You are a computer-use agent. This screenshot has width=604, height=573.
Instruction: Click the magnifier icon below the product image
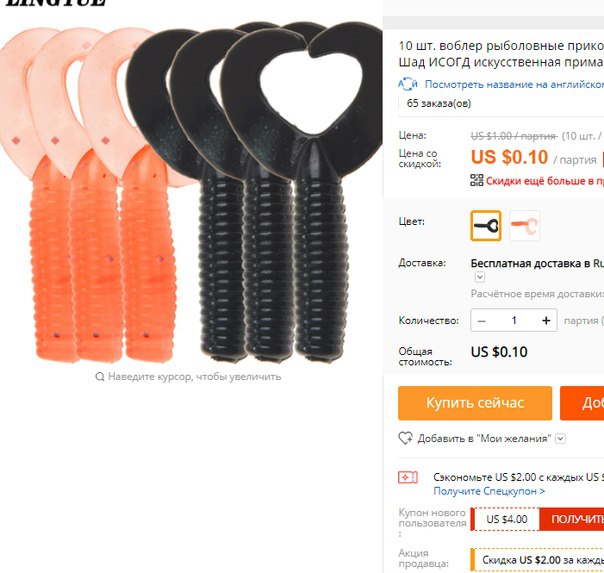pos(100,377)
